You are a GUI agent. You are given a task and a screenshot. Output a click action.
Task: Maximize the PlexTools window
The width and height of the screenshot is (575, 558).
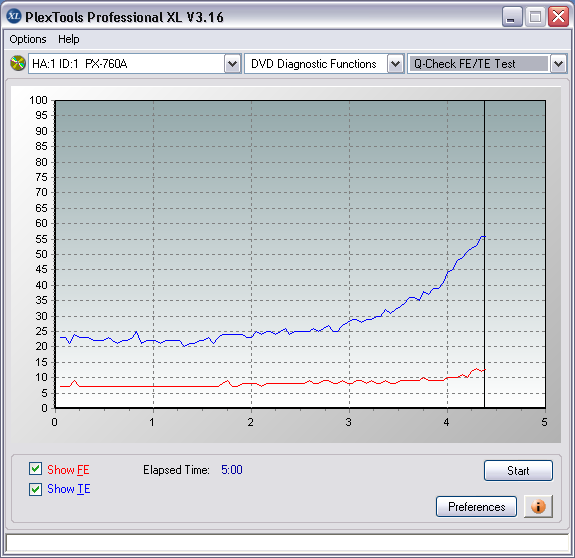click(x=535, y=17)
